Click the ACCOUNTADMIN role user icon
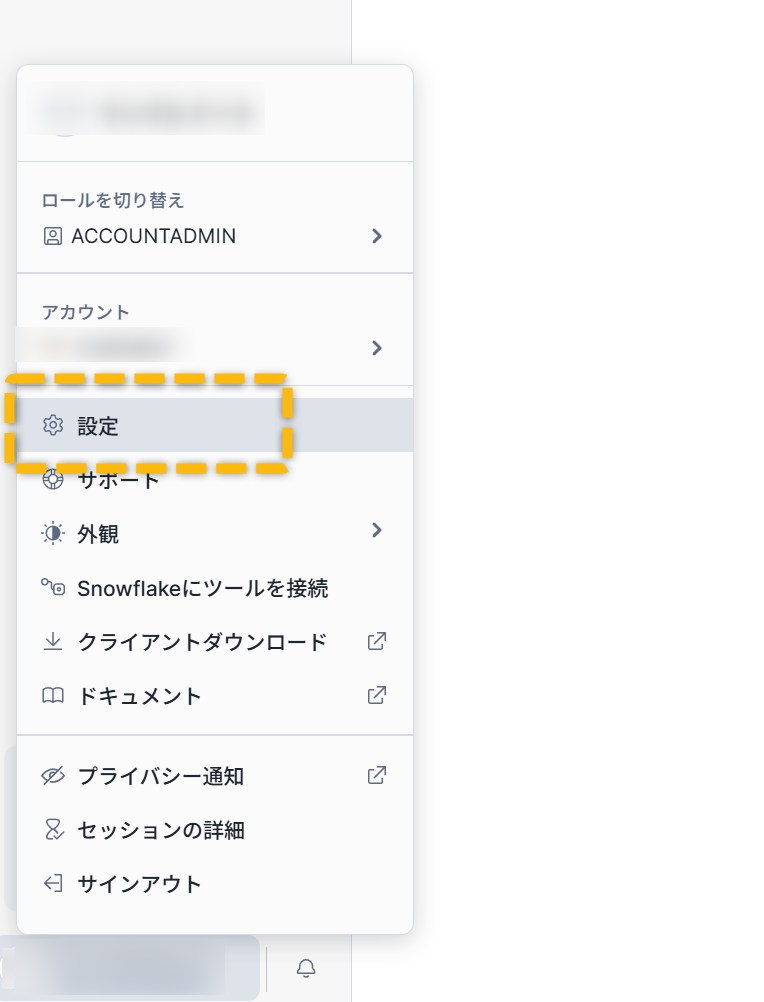764x1002 pixels. tap(53, 236)
